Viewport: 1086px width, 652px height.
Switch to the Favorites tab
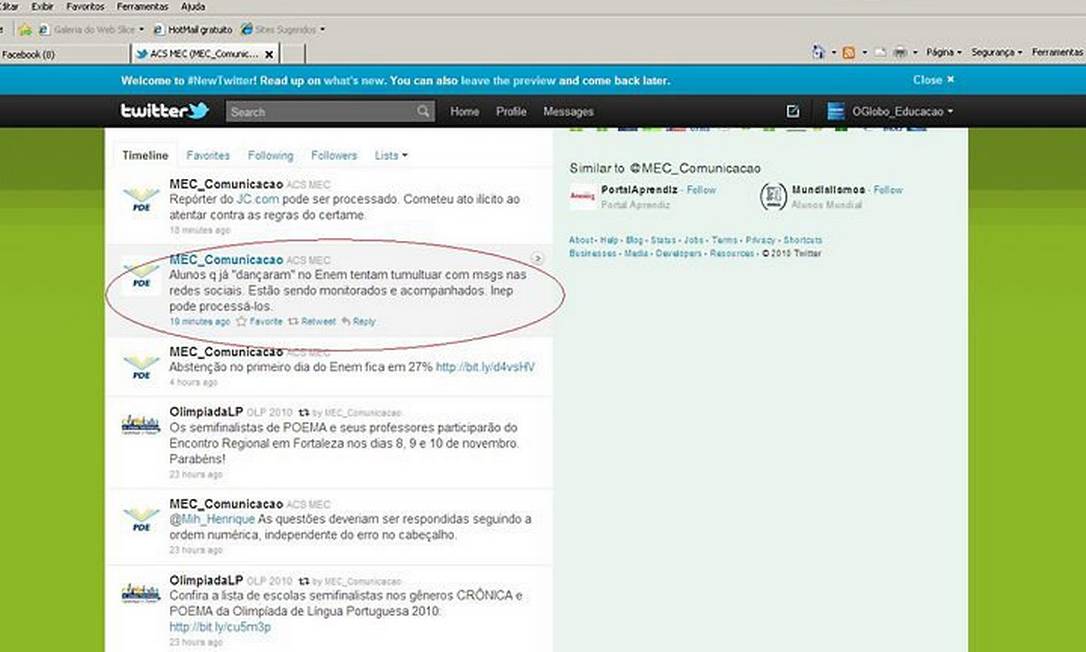click(208, 156)
